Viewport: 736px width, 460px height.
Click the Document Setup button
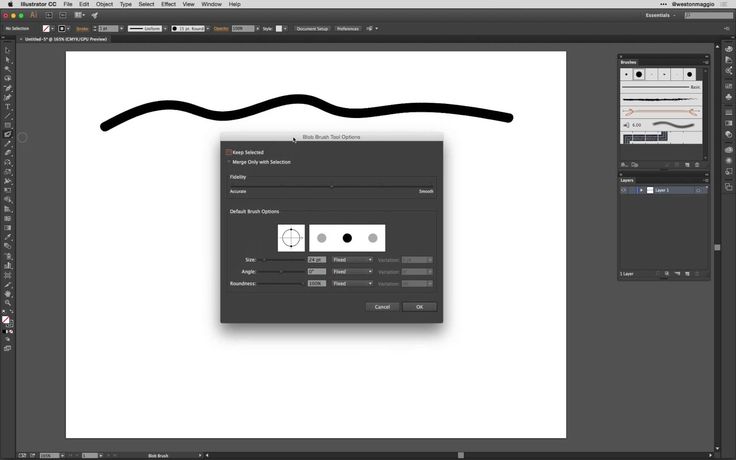[312, 29]
